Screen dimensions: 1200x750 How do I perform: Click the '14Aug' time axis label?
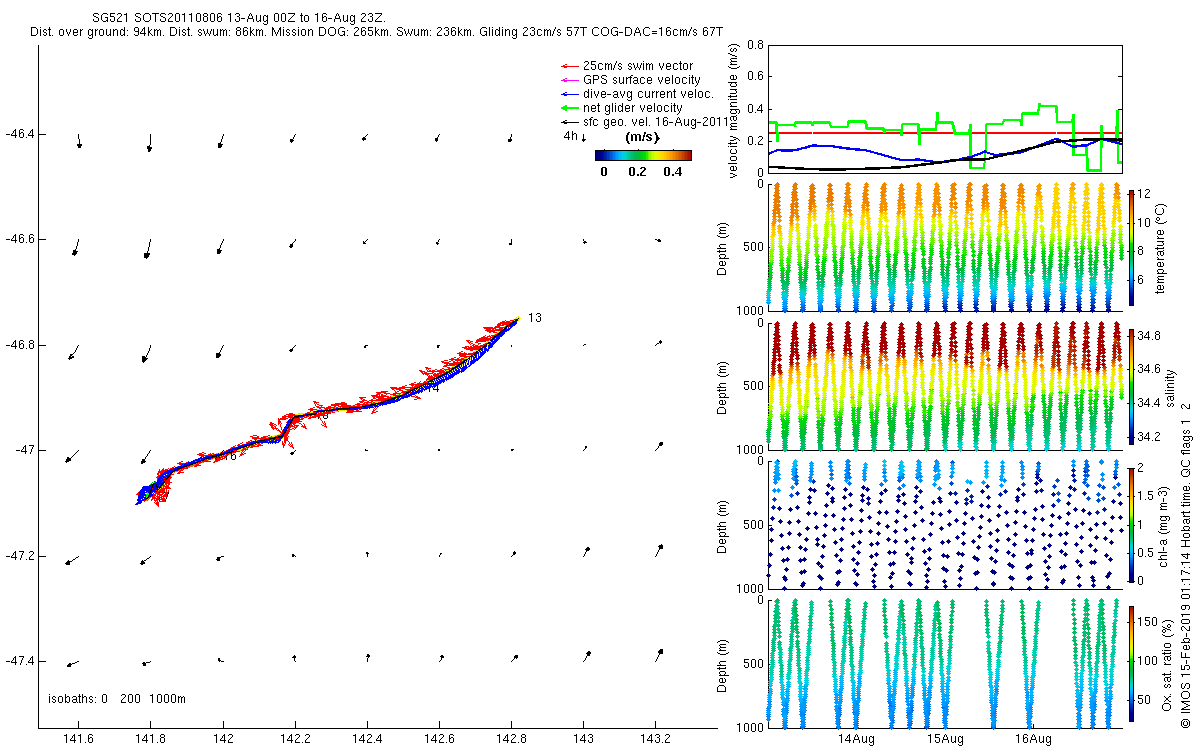(x=856, y=739)
